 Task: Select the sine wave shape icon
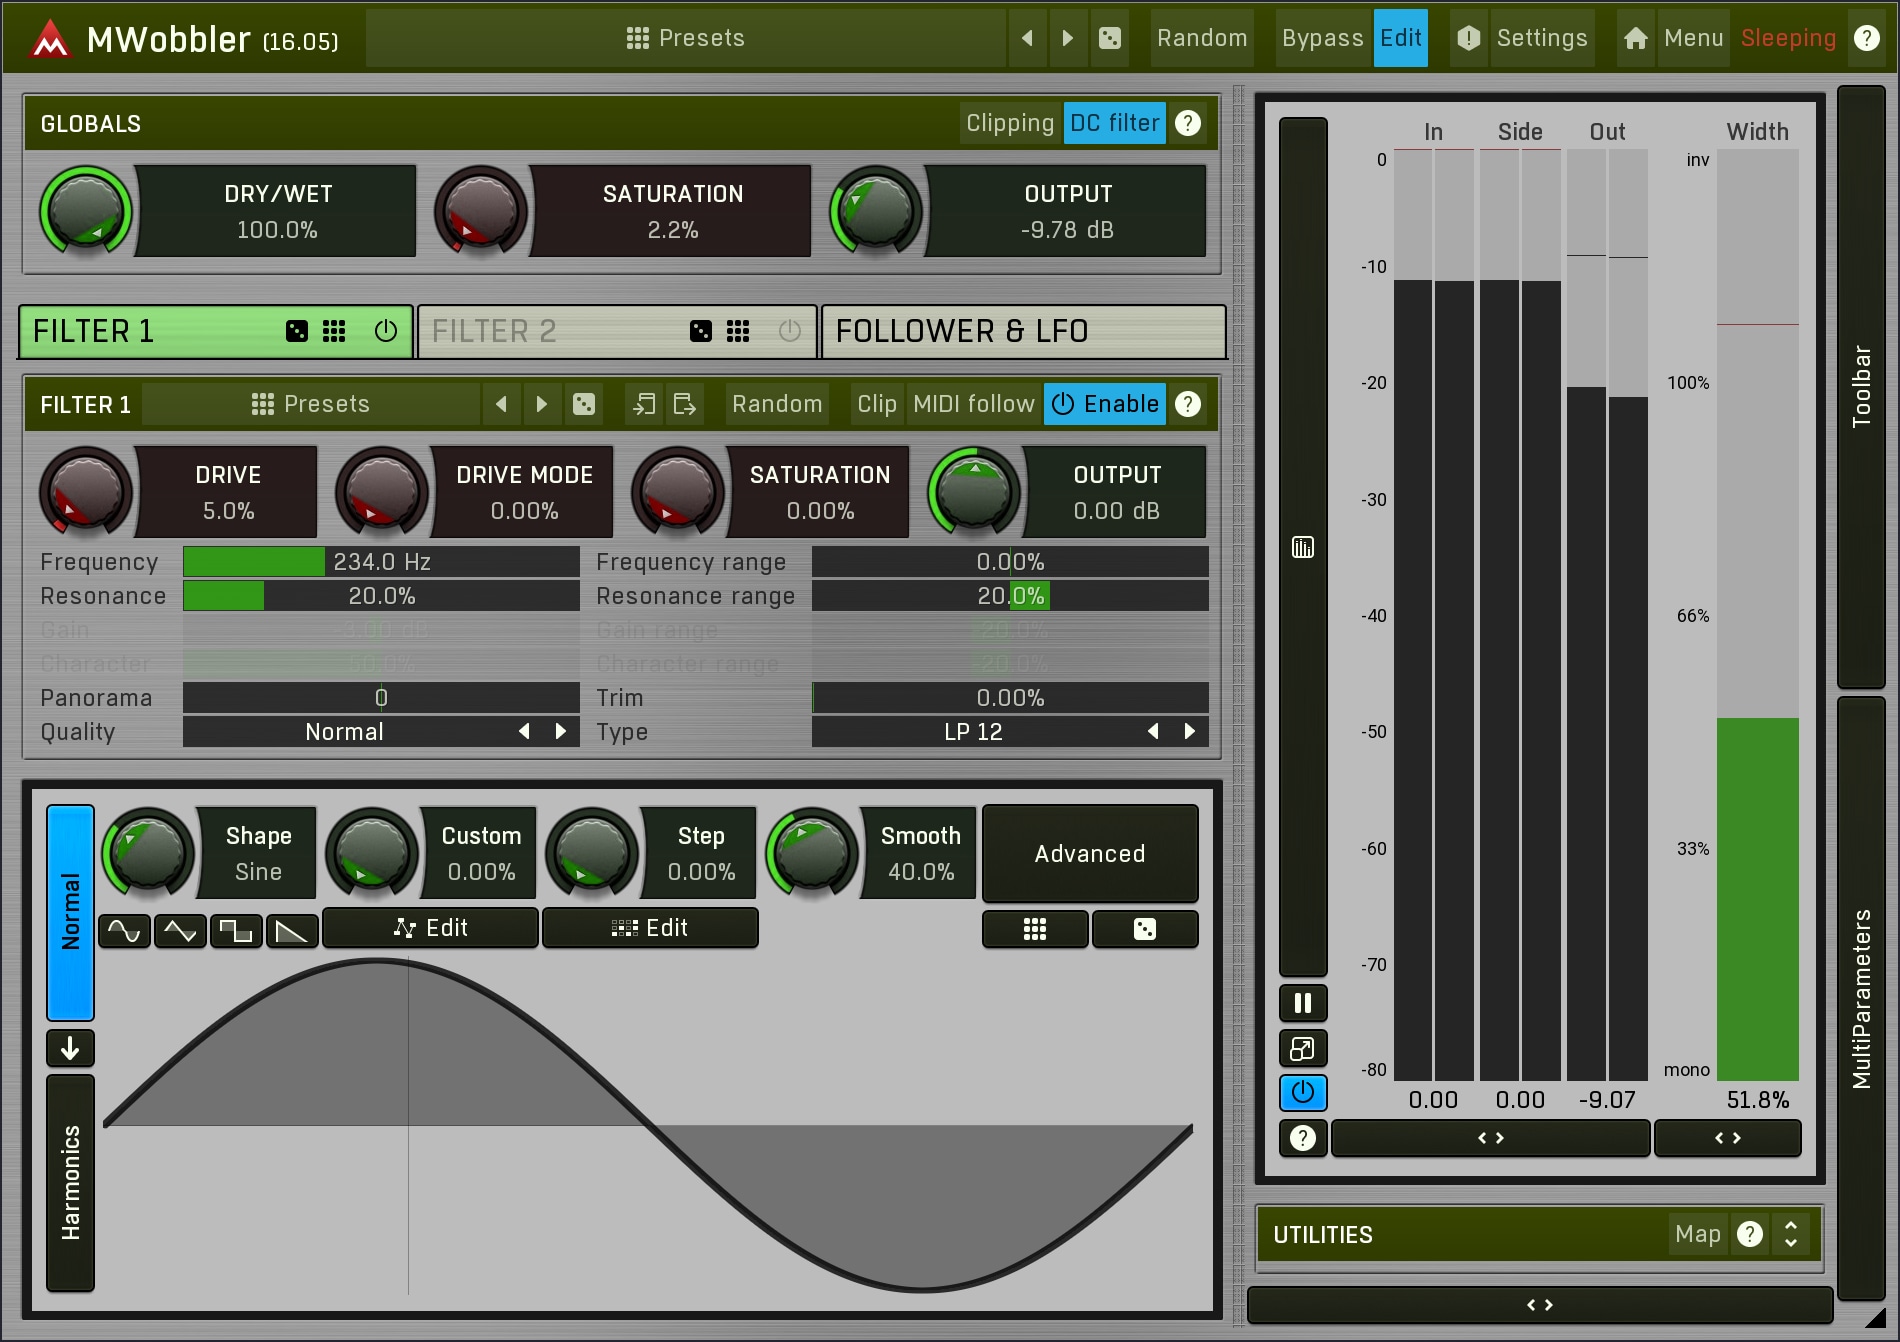[x=124, y=931]
